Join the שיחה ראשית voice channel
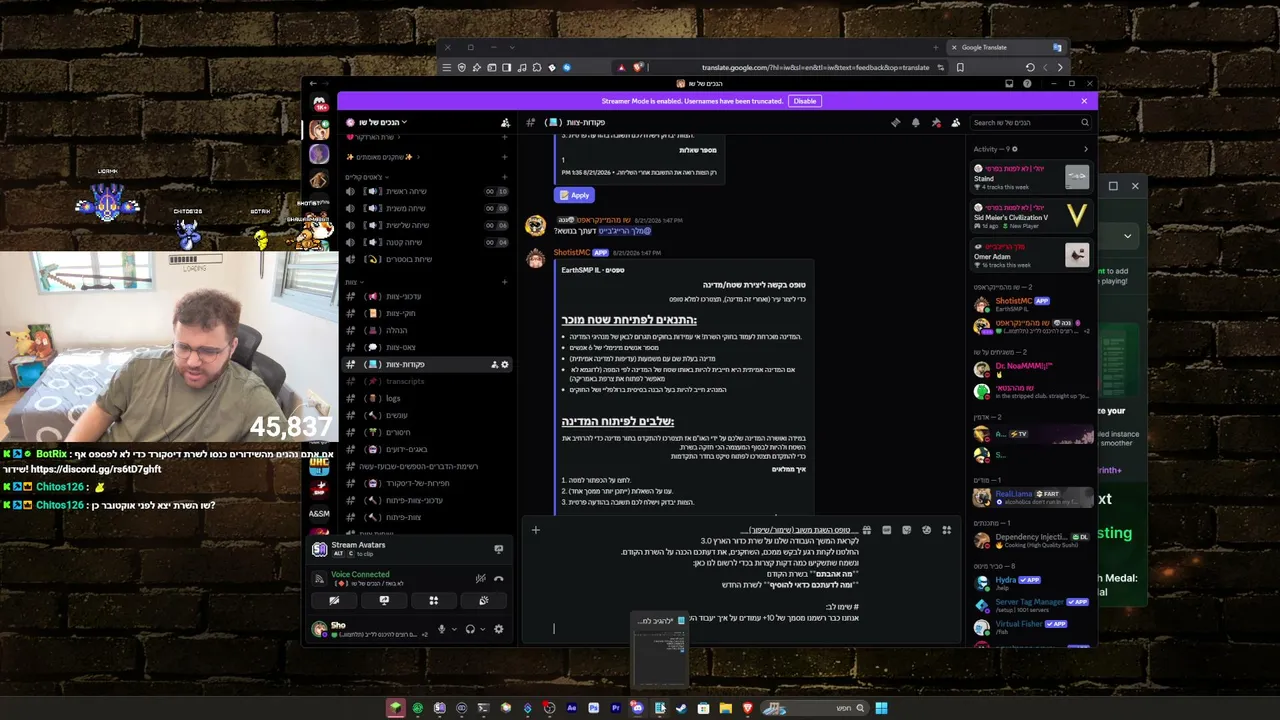The height and width of the screenshot is (720, 1280). point(425,191)
